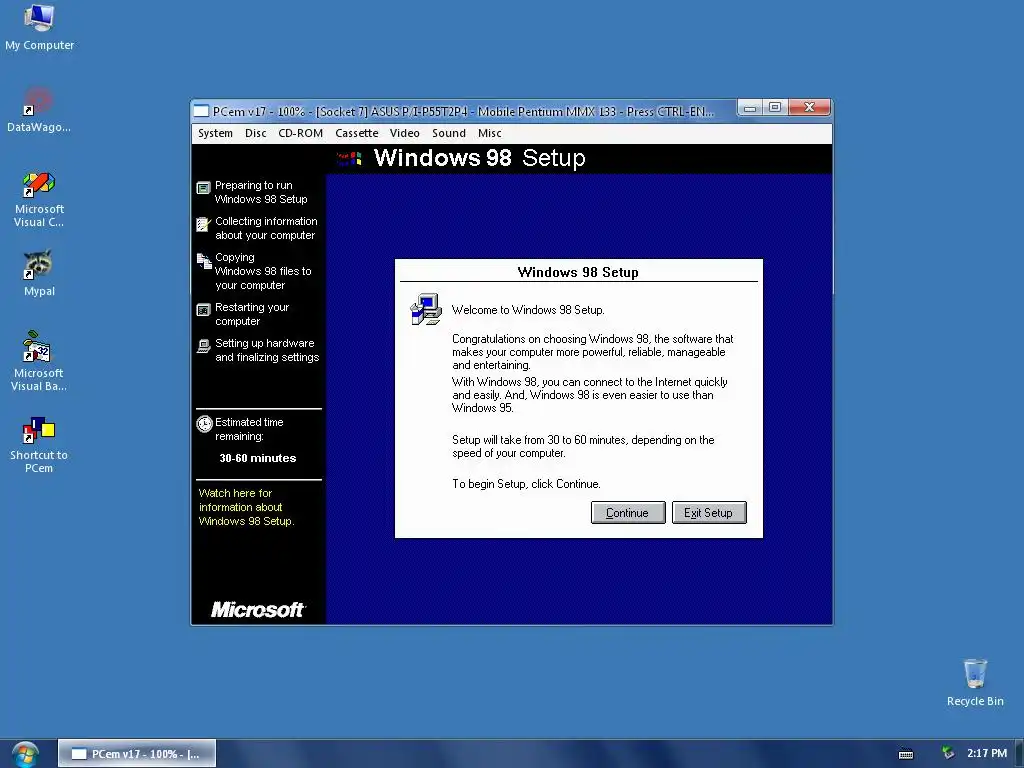Launch Microsoft Visual C... shortcut

39,199
